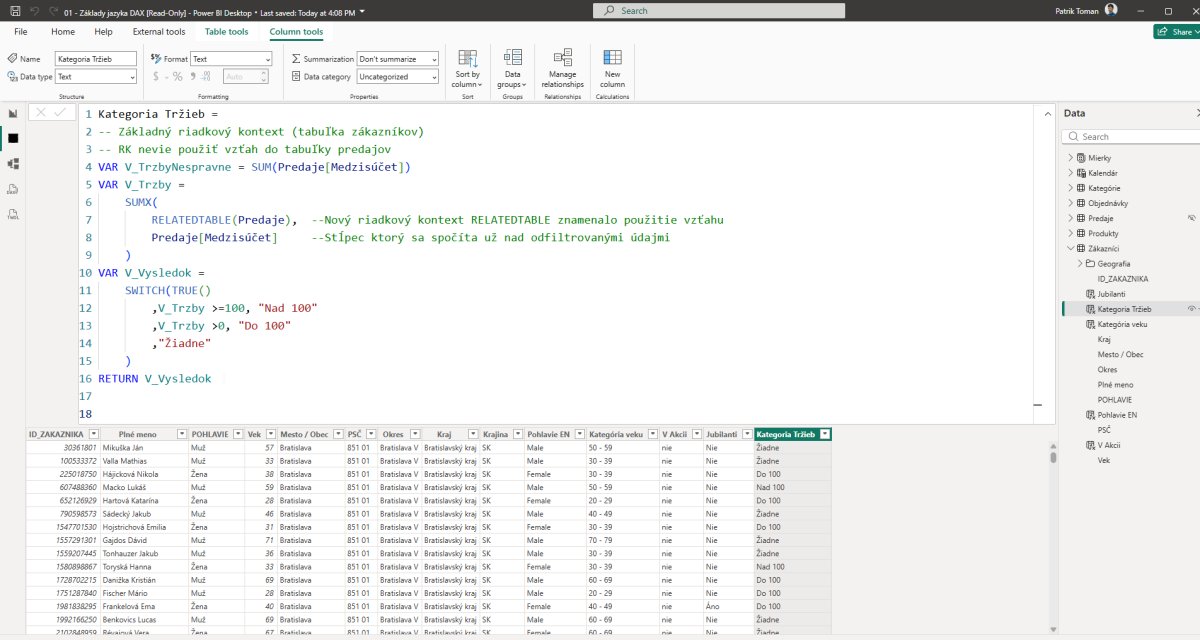Image resolution: width=1200 pixels, height=640 pixels.
Task: Open the Sort by column menu
Action: coord(467,68)
